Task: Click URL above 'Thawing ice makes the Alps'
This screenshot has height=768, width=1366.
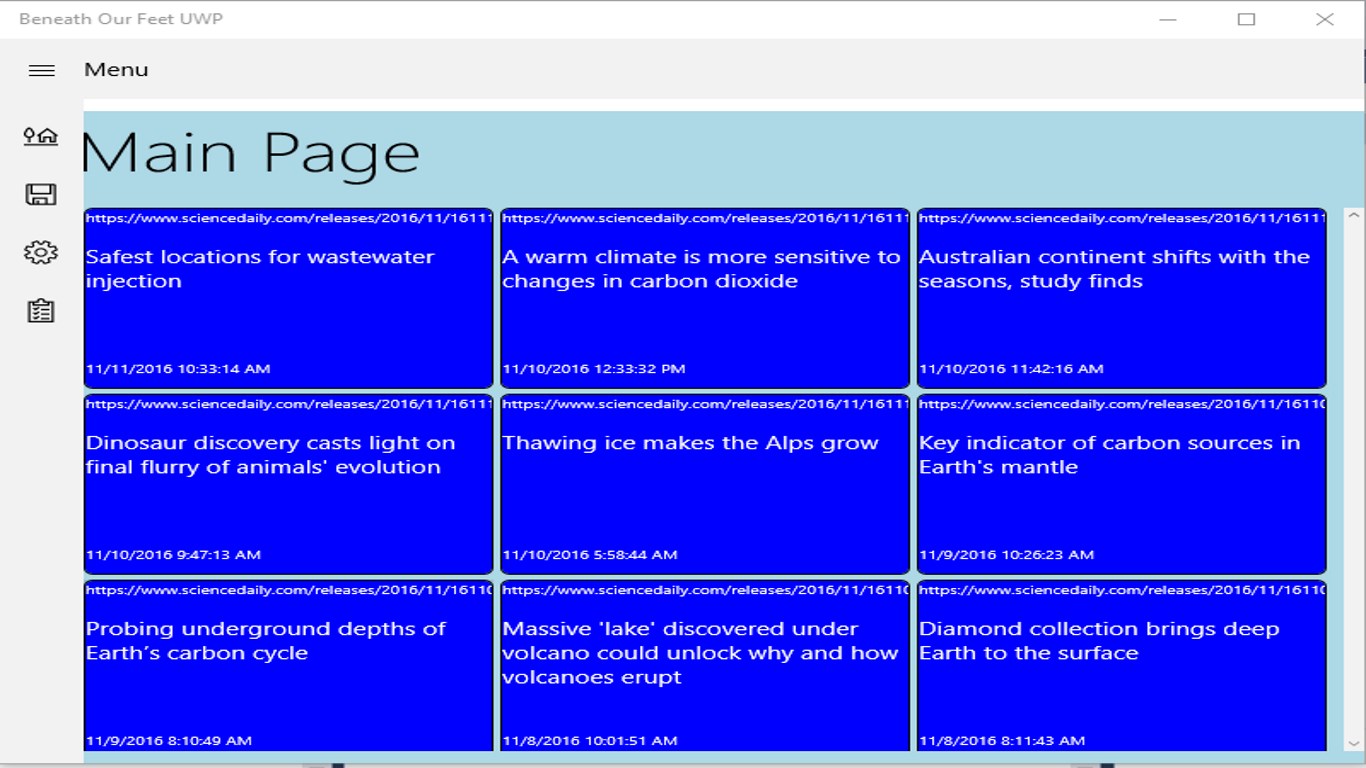Action: pos(705,404)
